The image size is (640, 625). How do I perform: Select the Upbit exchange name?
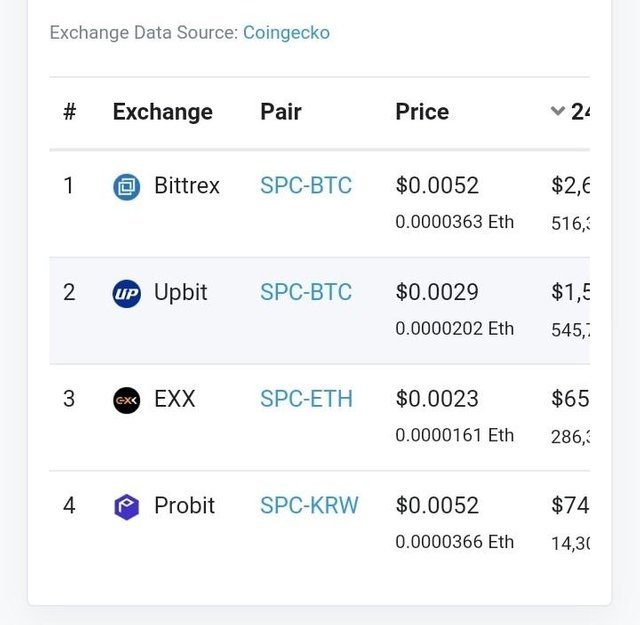(181, 292)
